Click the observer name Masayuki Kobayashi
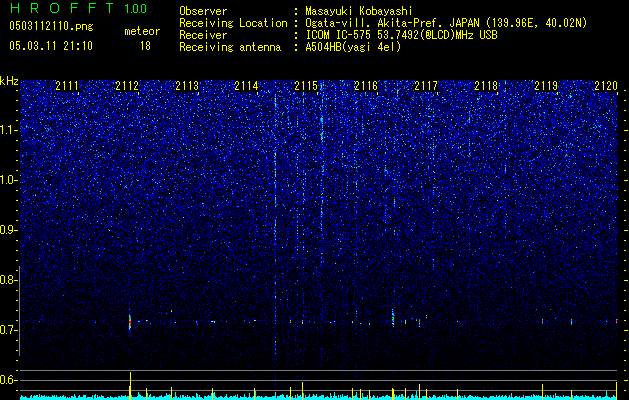Screen dimensions: 629x400 [x=359, y=11]
